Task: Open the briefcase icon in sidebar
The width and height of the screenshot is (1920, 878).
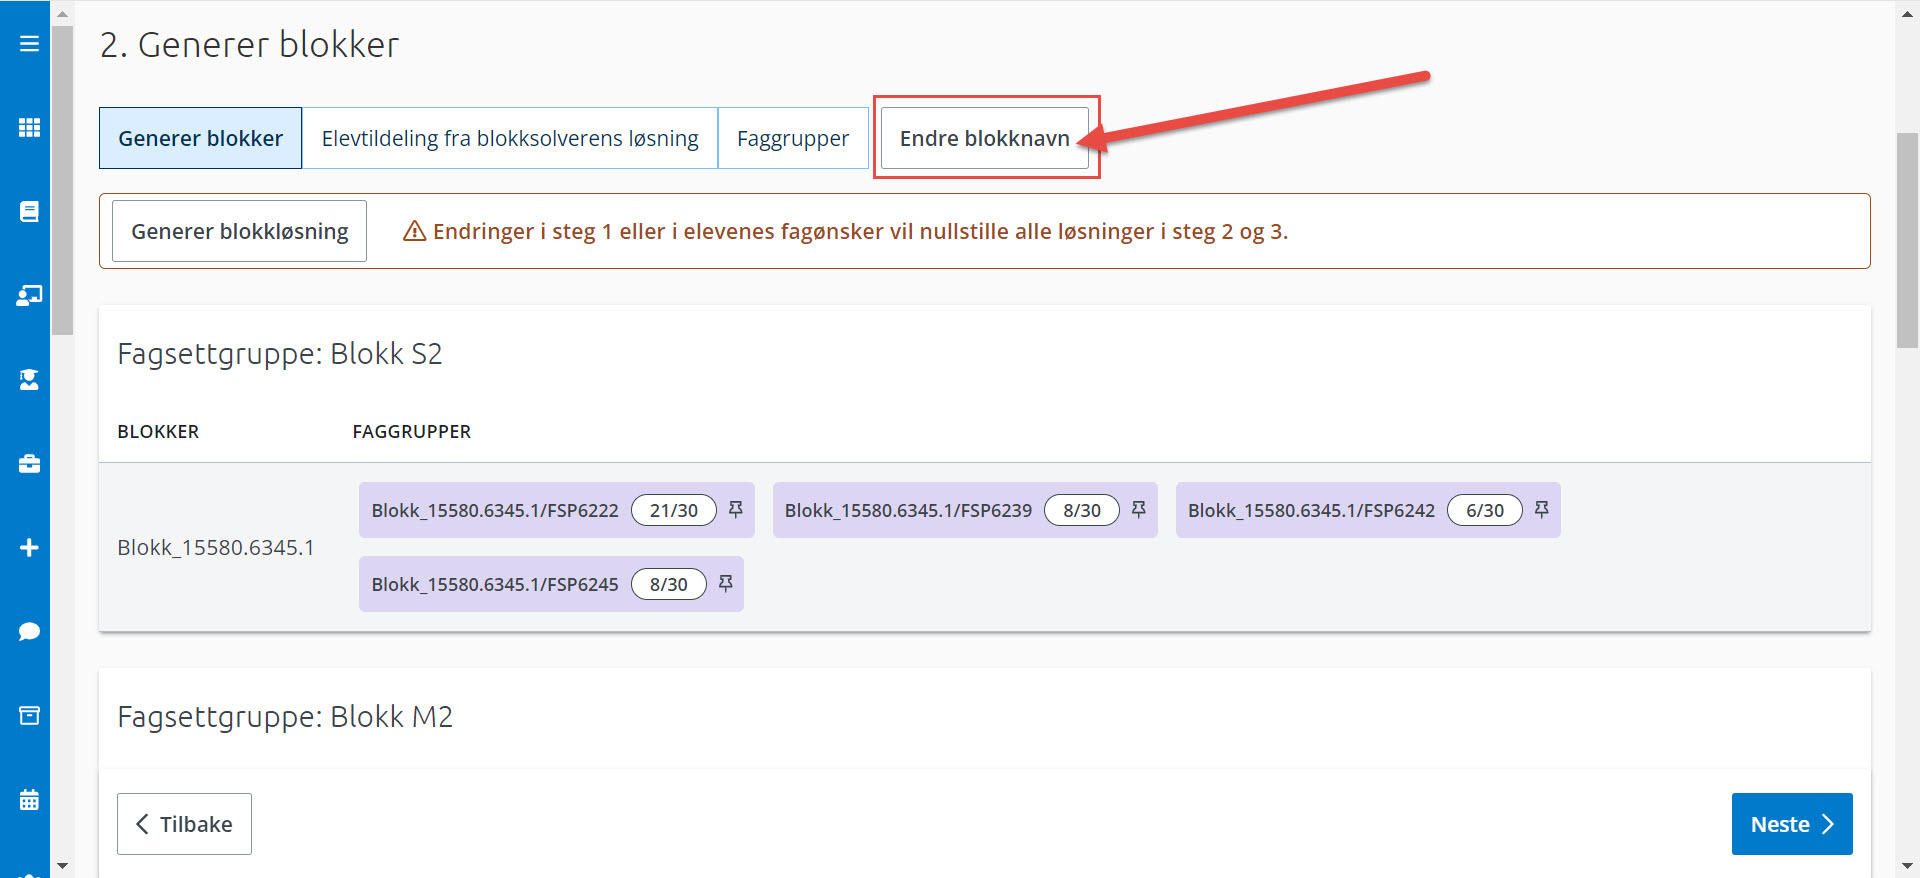Action: pyautogui.click(x=29, y=464)
